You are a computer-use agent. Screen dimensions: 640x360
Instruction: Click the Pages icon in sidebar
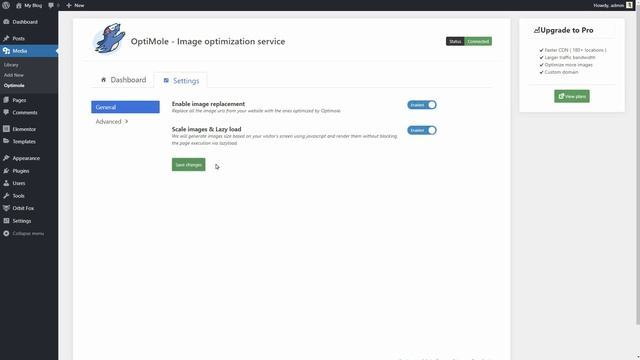[6, 100]
